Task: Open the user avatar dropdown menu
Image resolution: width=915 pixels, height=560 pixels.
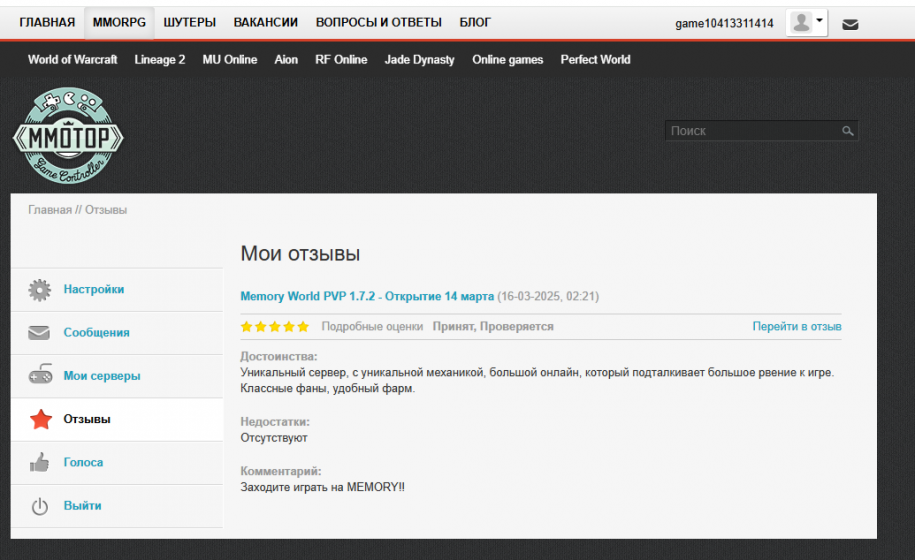Action: (x=806, y=23)
